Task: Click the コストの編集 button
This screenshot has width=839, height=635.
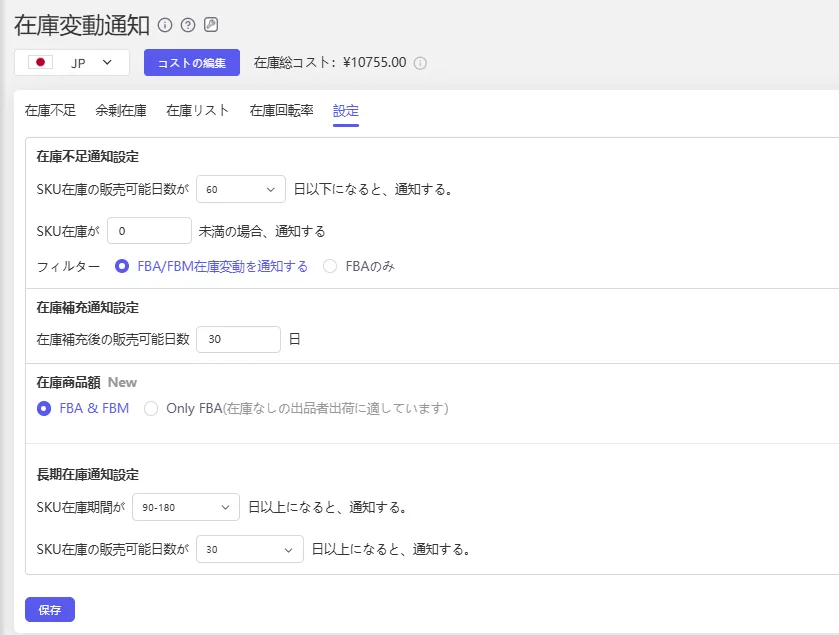Action: click(192, 63)
